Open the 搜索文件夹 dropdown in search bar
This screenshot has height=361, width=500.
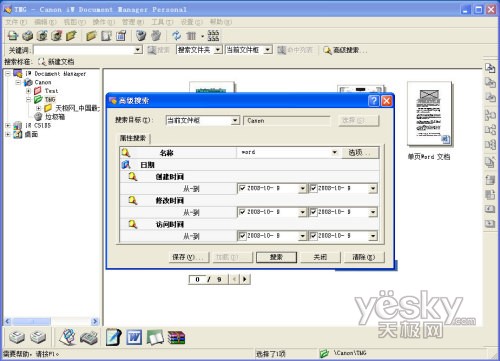pos(218,50)
